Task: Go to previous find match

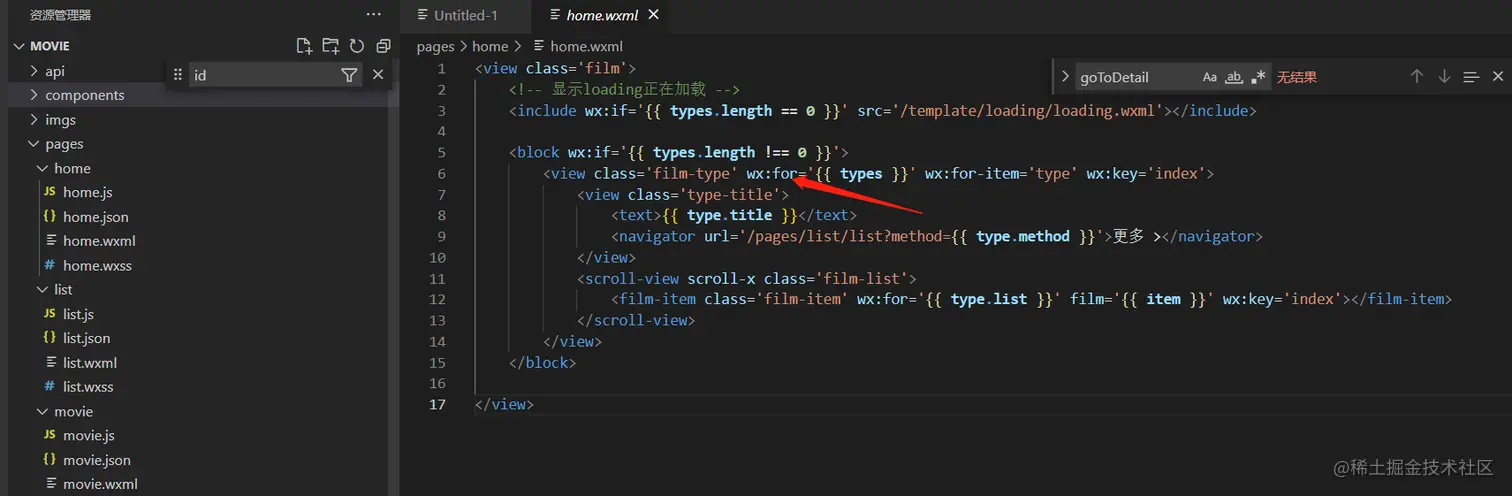Action: click(x=1417, y=77)
